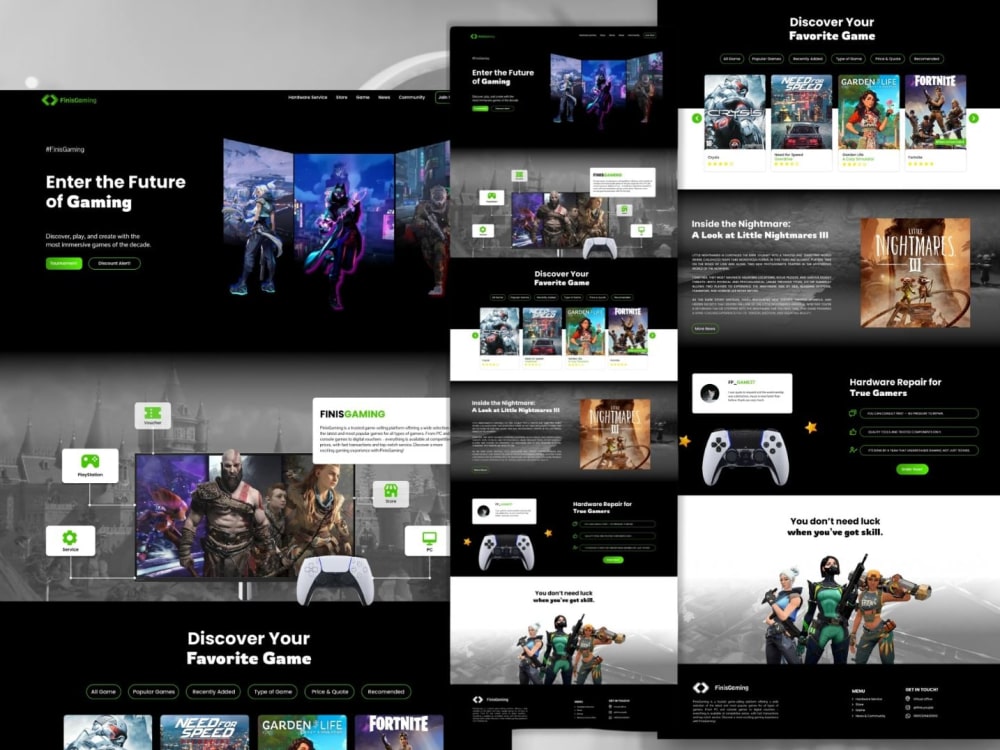Open the Fortnite cover at the bottom of the left mockup
1000x750 pixels.
tap(399, 732)
